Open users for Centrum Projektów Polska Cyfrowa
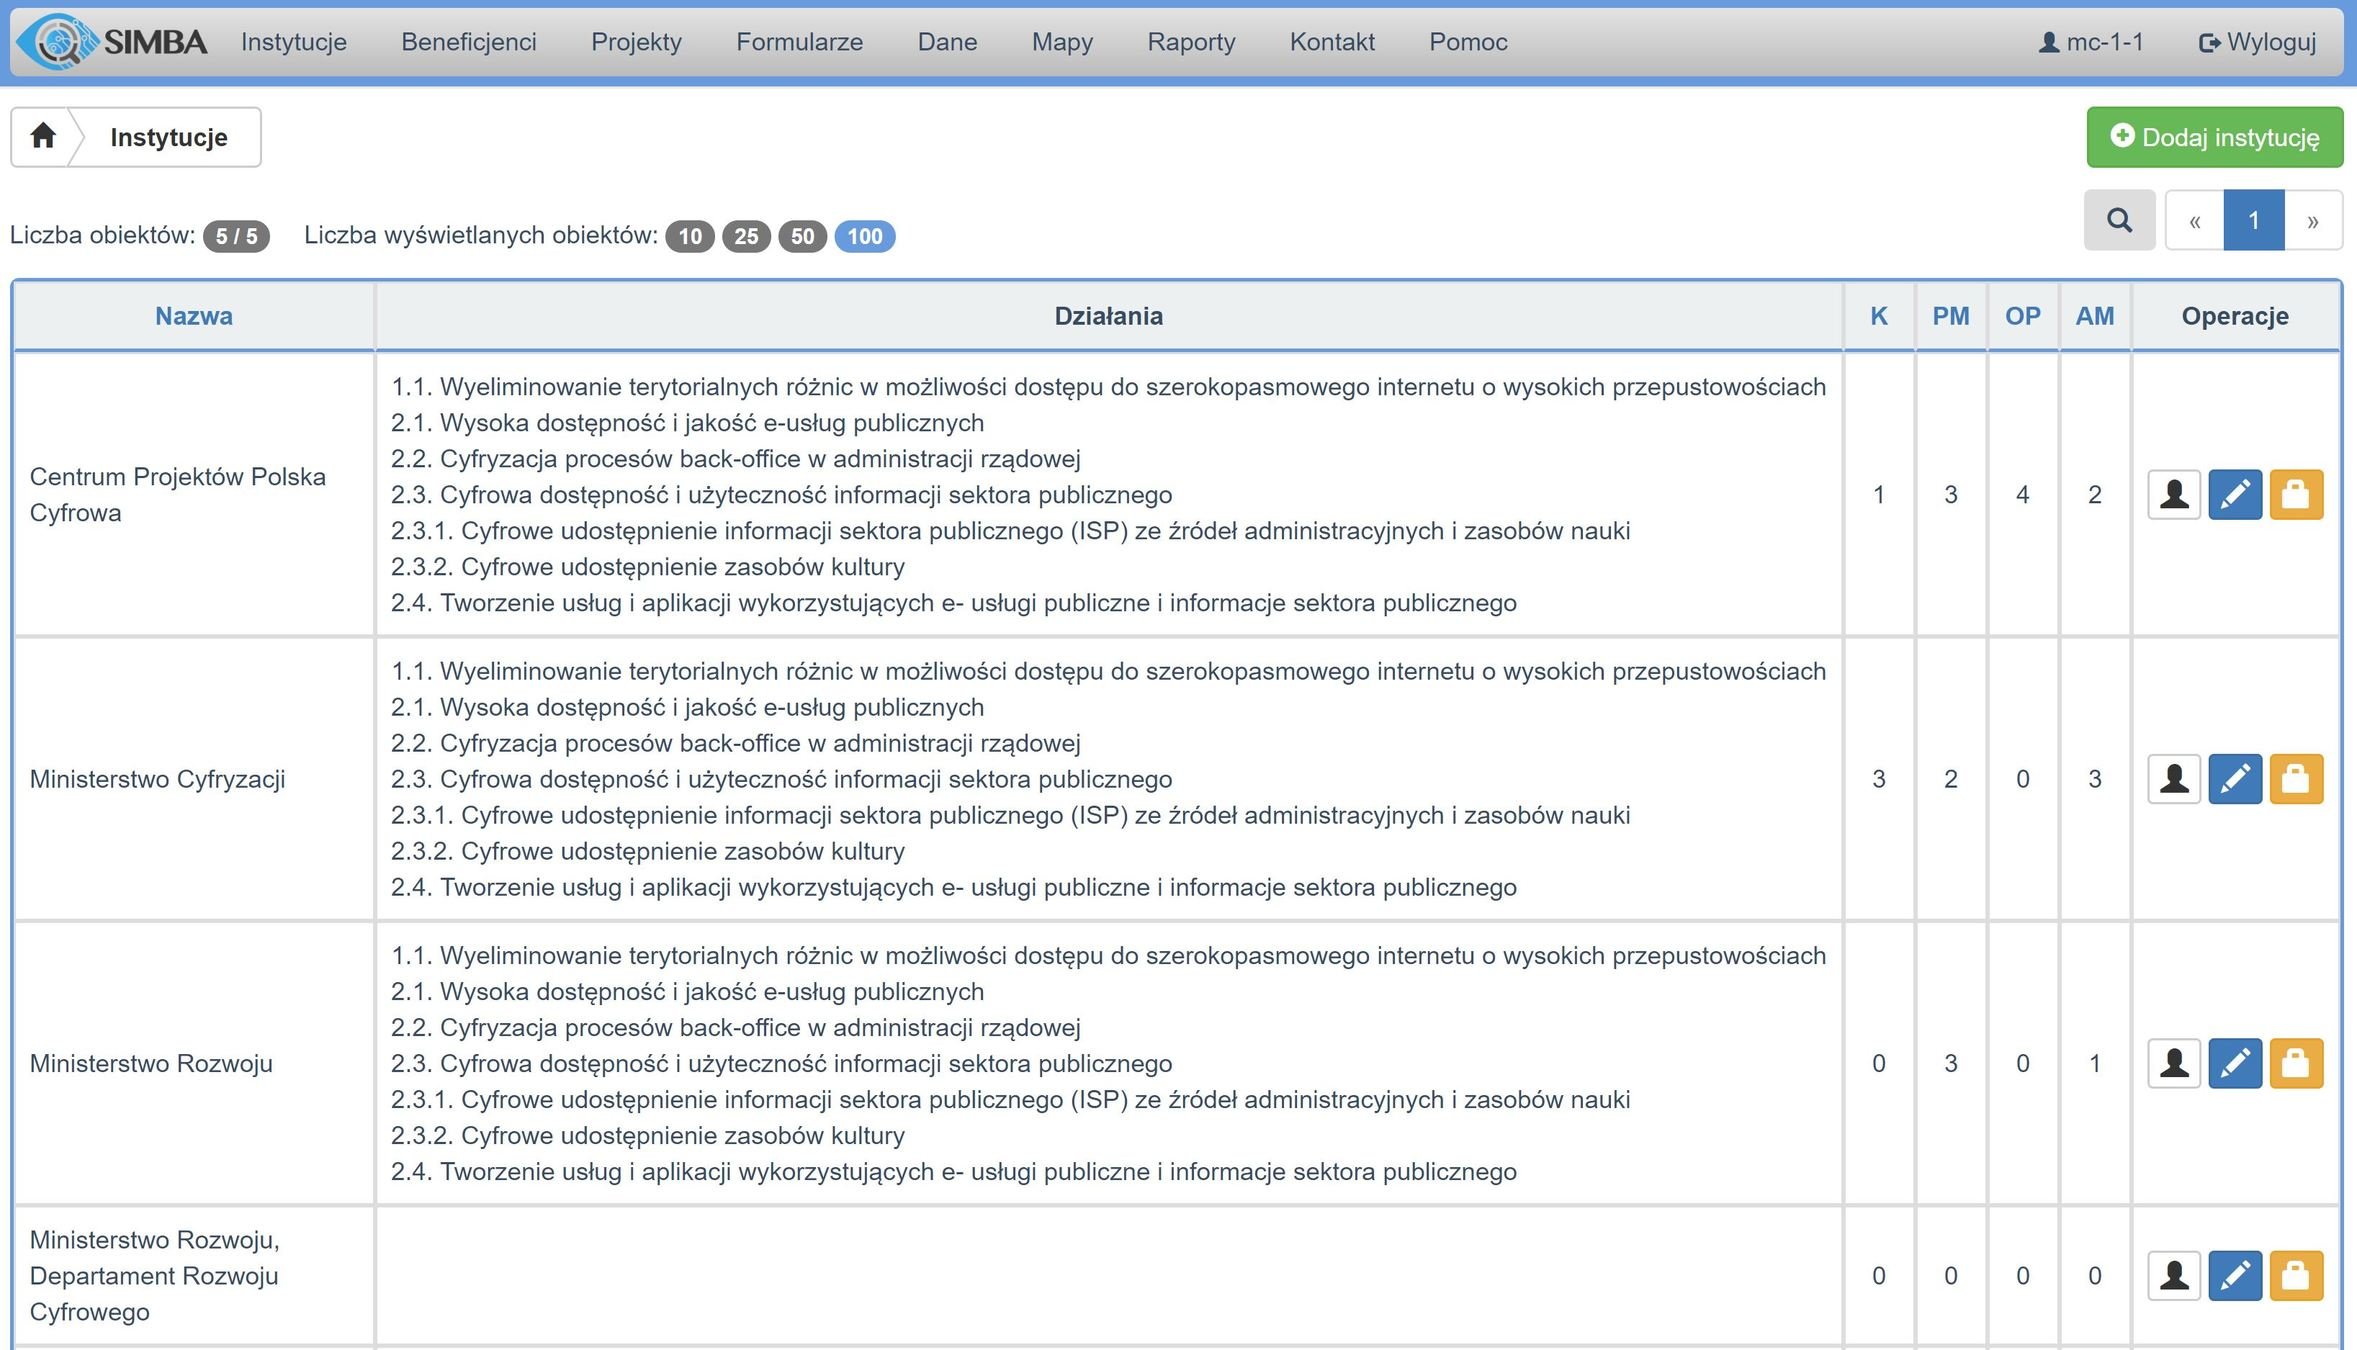 2173,494
